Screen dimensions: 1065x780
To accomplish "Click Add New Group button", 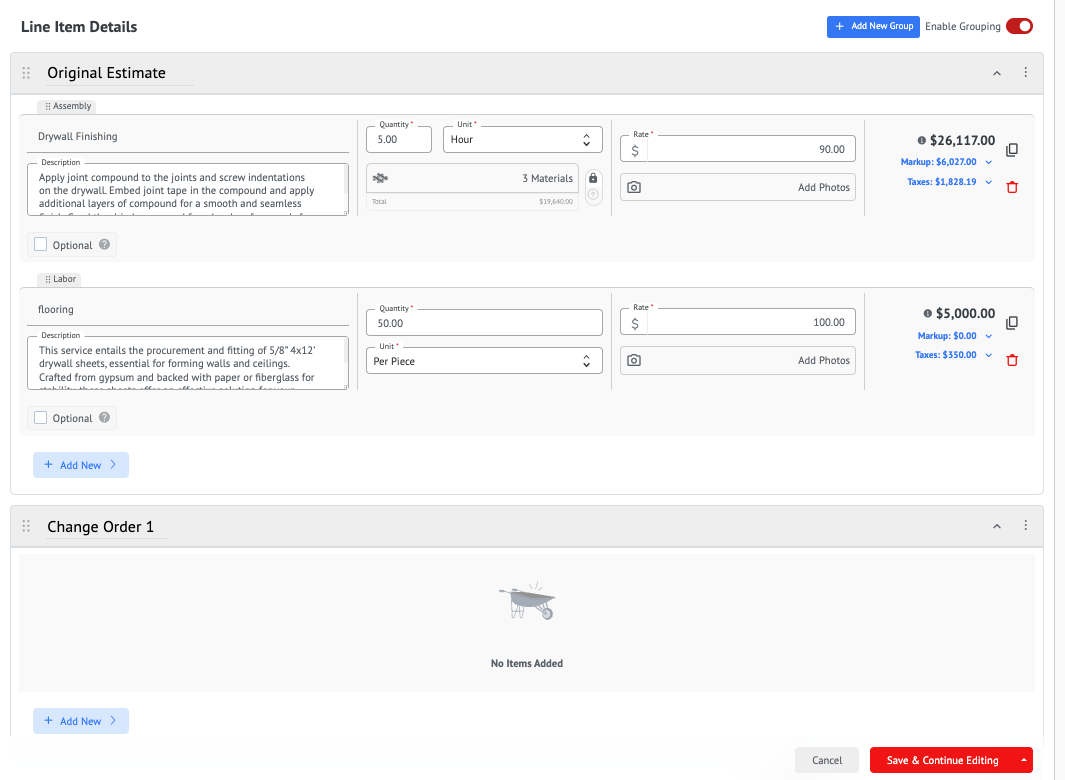I will 873,26.
